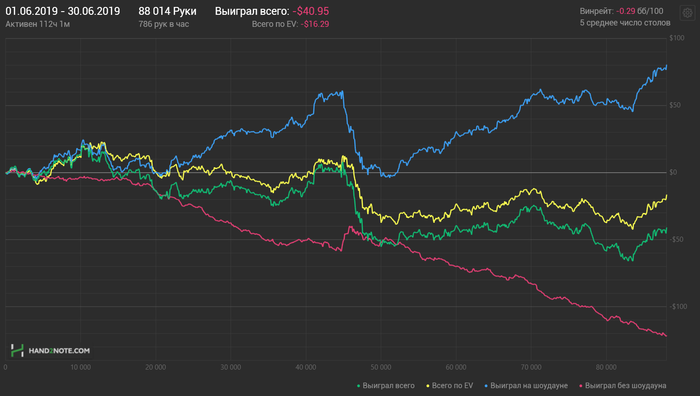700x396 pixels.
Task: Click the EV total value -$16.29
Action: pos(315,24)
